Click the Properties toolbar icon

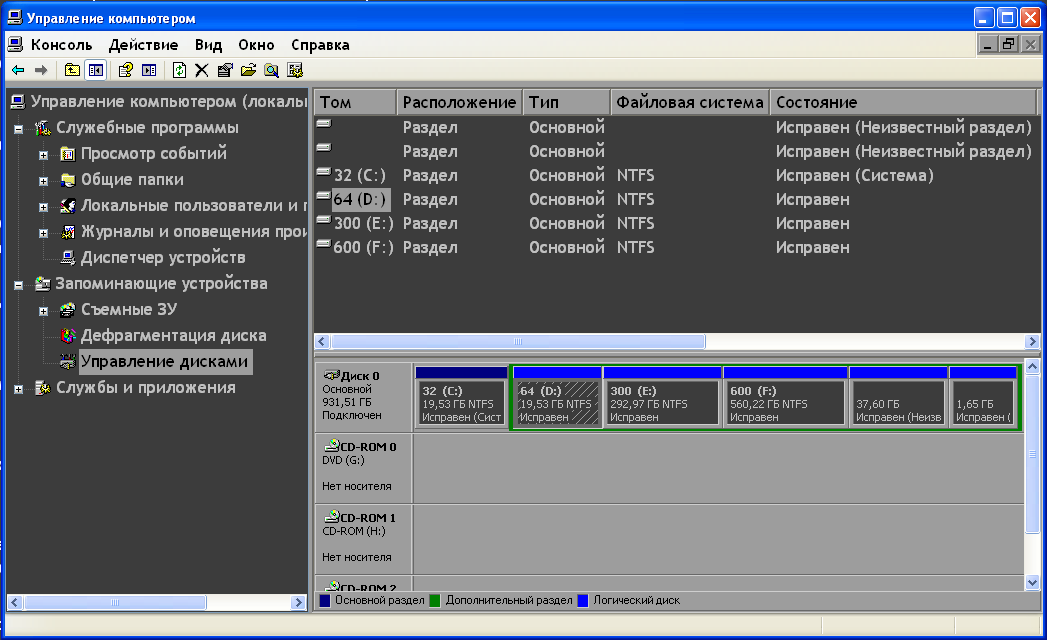coord(224,70)
